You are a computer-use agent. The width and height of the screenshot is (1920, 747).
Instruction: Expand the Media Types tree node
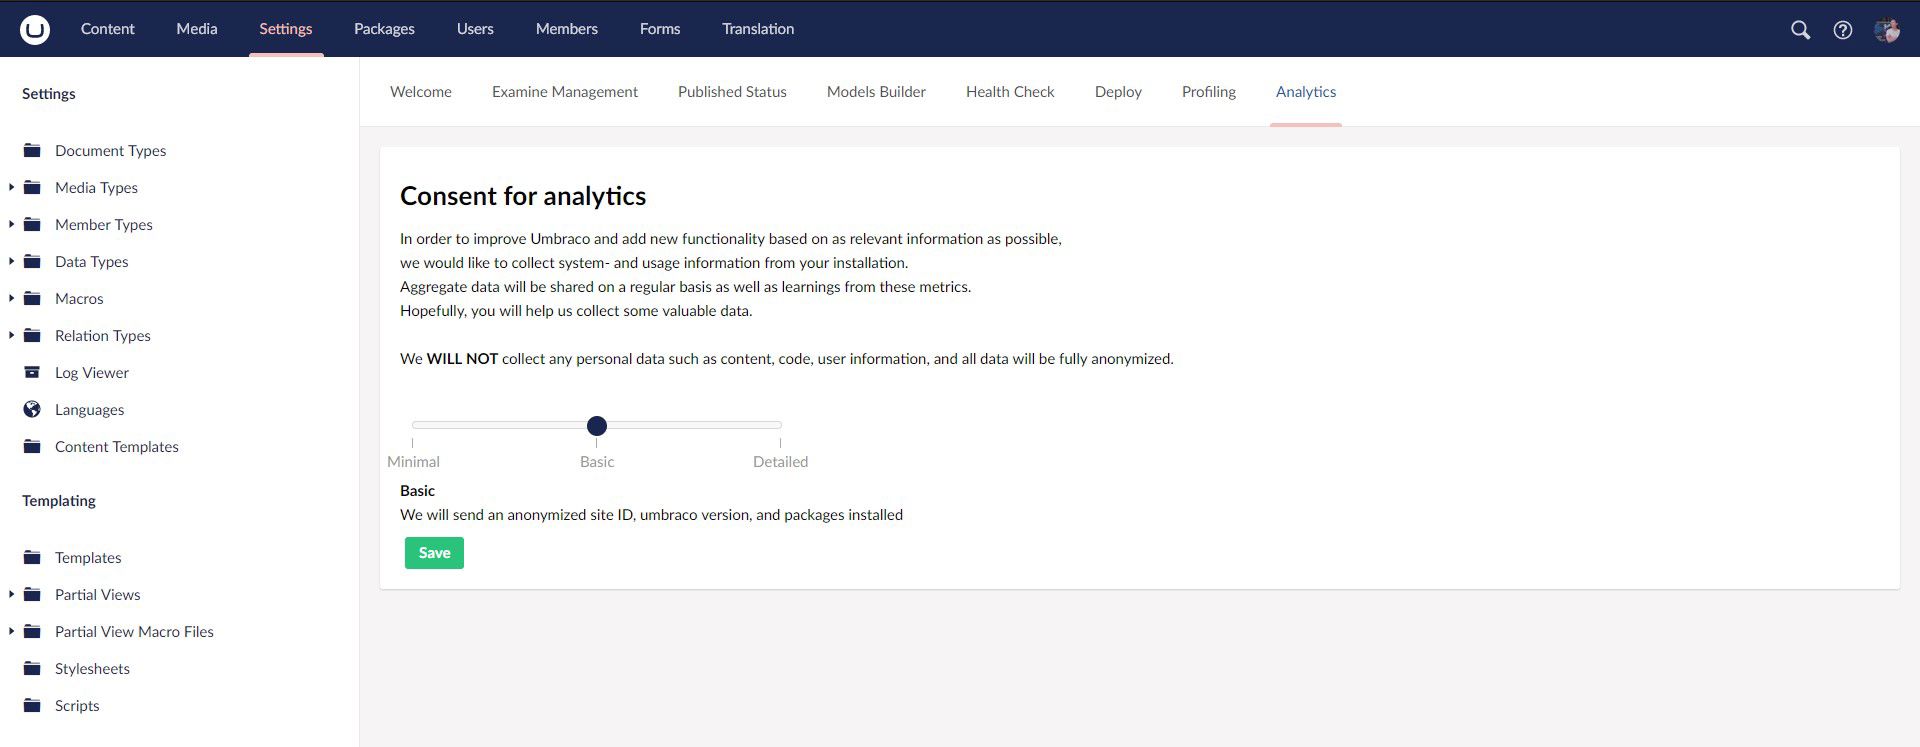[11, 187]
